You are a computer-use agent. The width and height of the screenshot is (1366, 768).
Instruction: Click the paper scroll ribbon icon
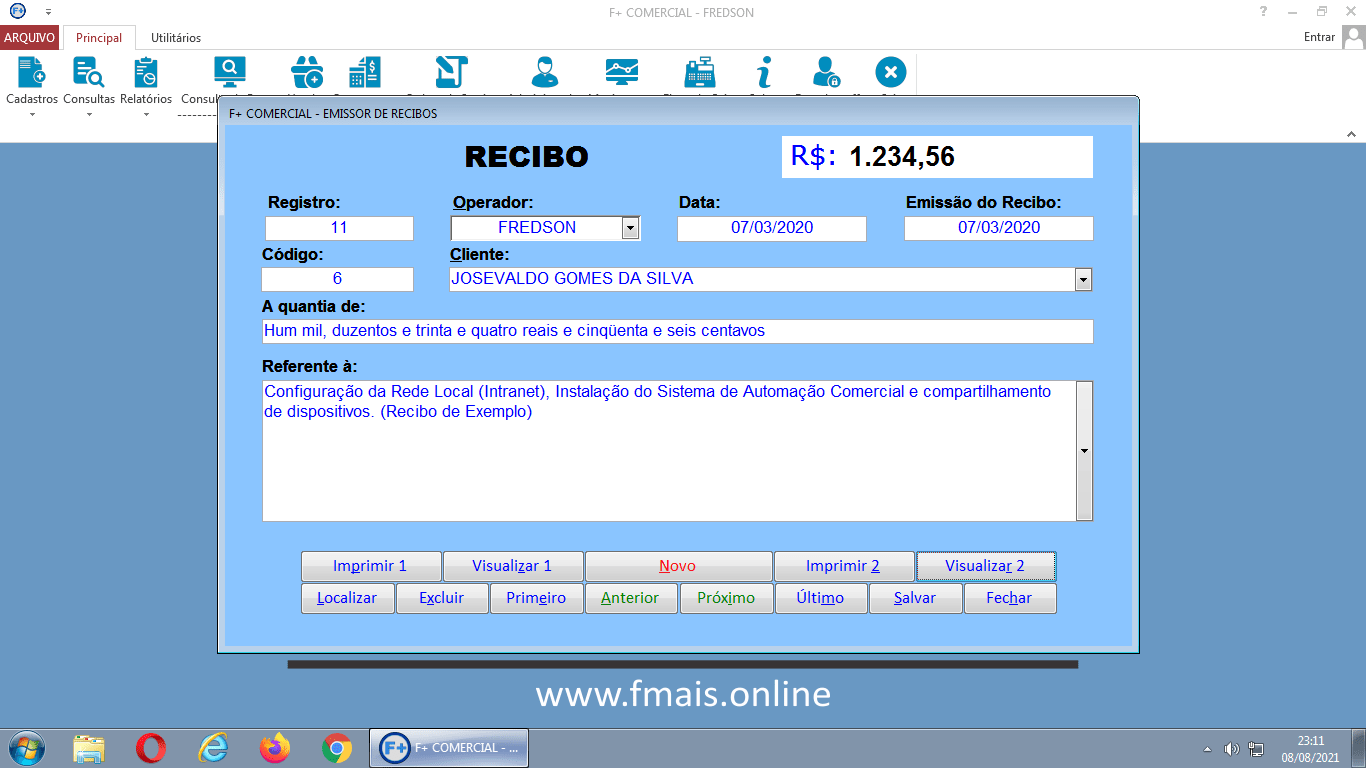(x=452, y=72)
